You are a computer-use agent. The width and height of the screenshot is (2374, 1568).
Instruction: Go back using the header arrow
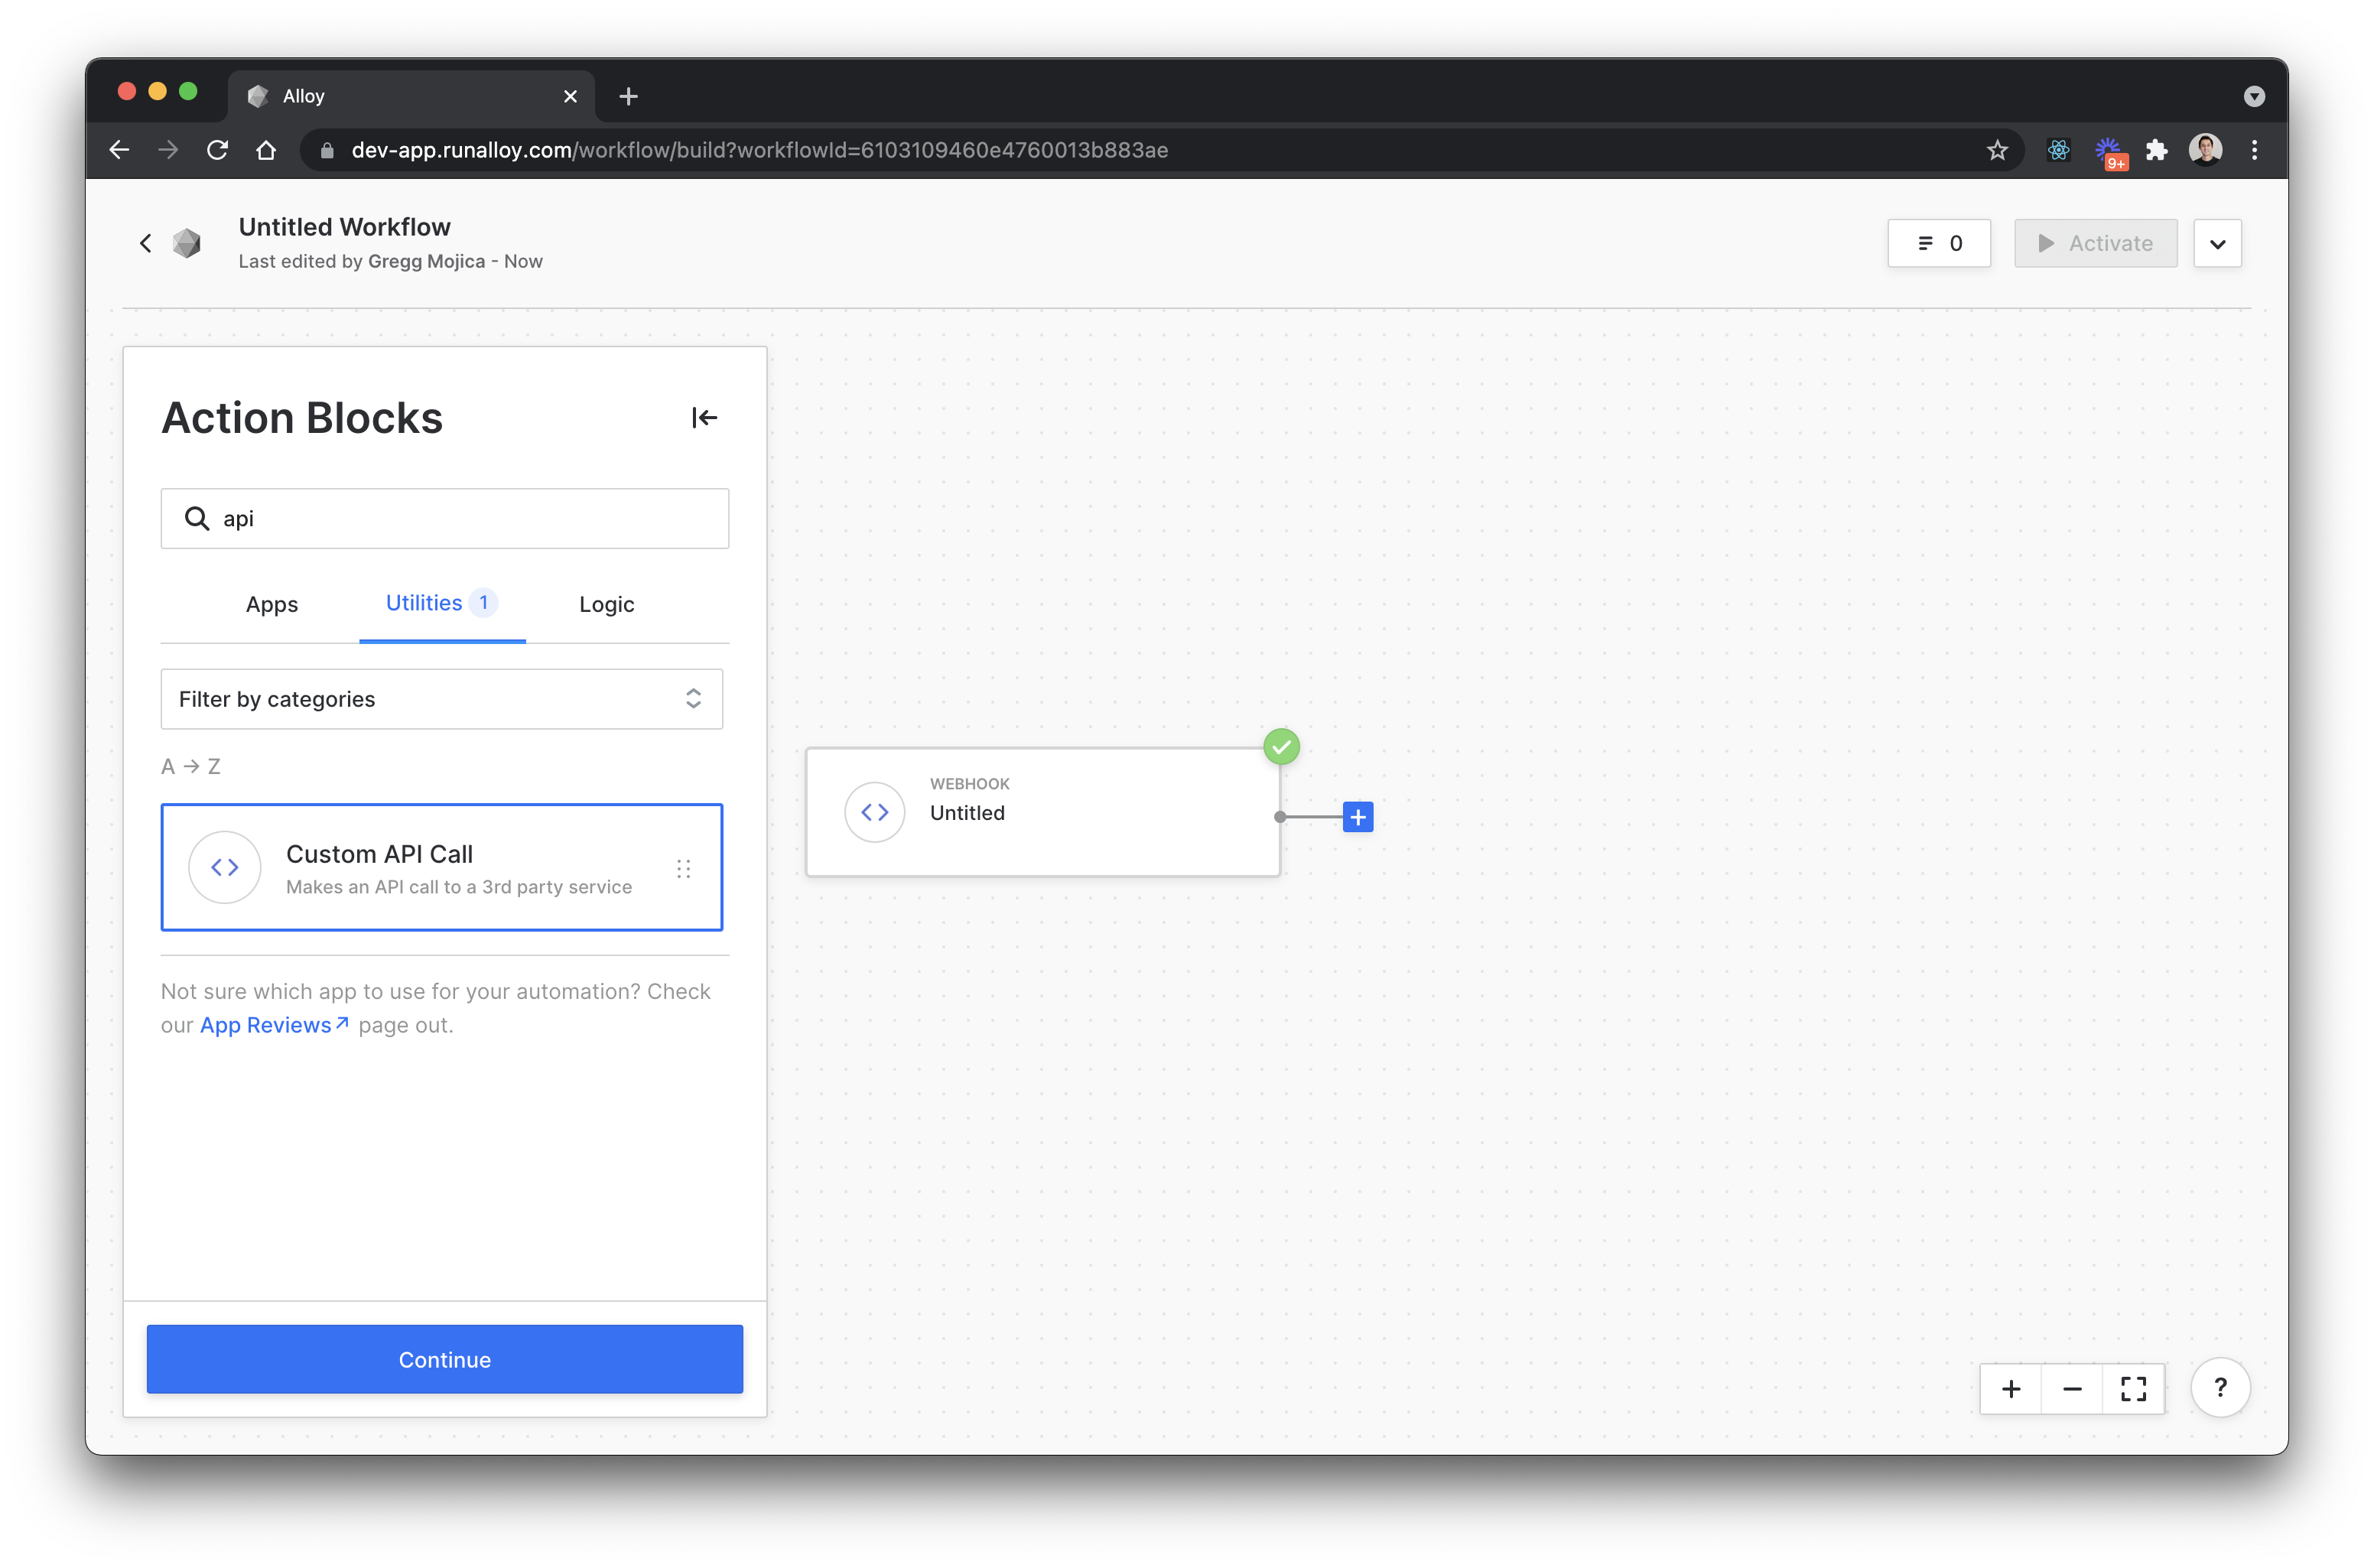pos(146,243)
